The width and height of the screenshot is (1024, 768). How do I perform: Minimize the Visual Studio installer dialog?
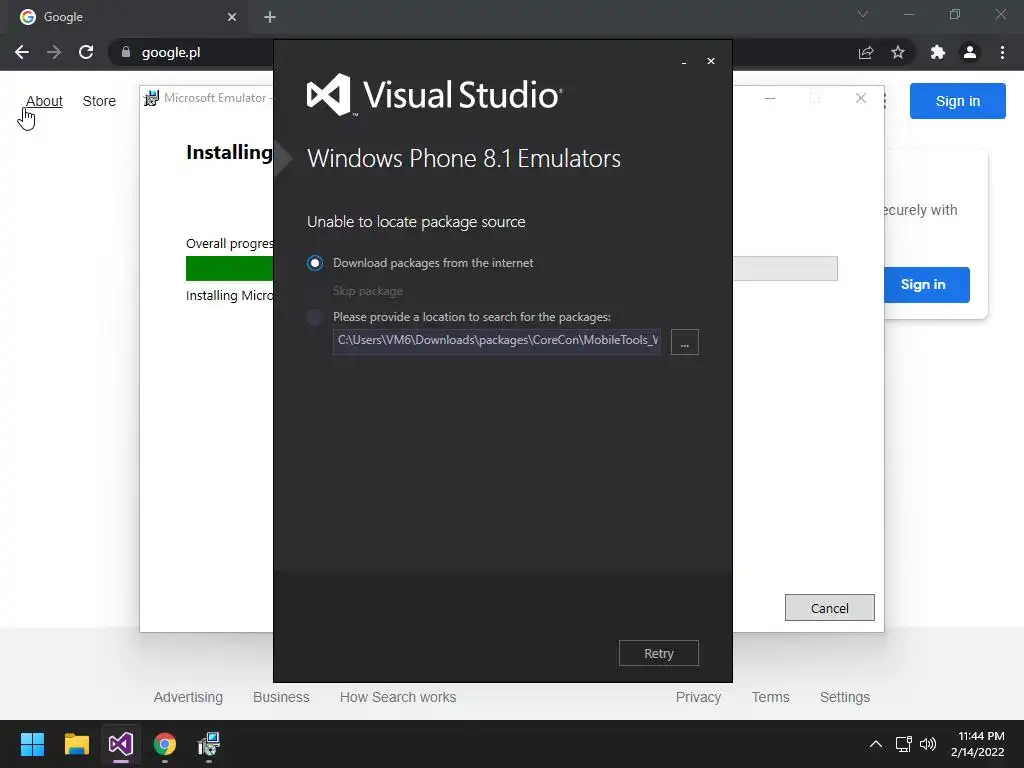pos(684,61)
